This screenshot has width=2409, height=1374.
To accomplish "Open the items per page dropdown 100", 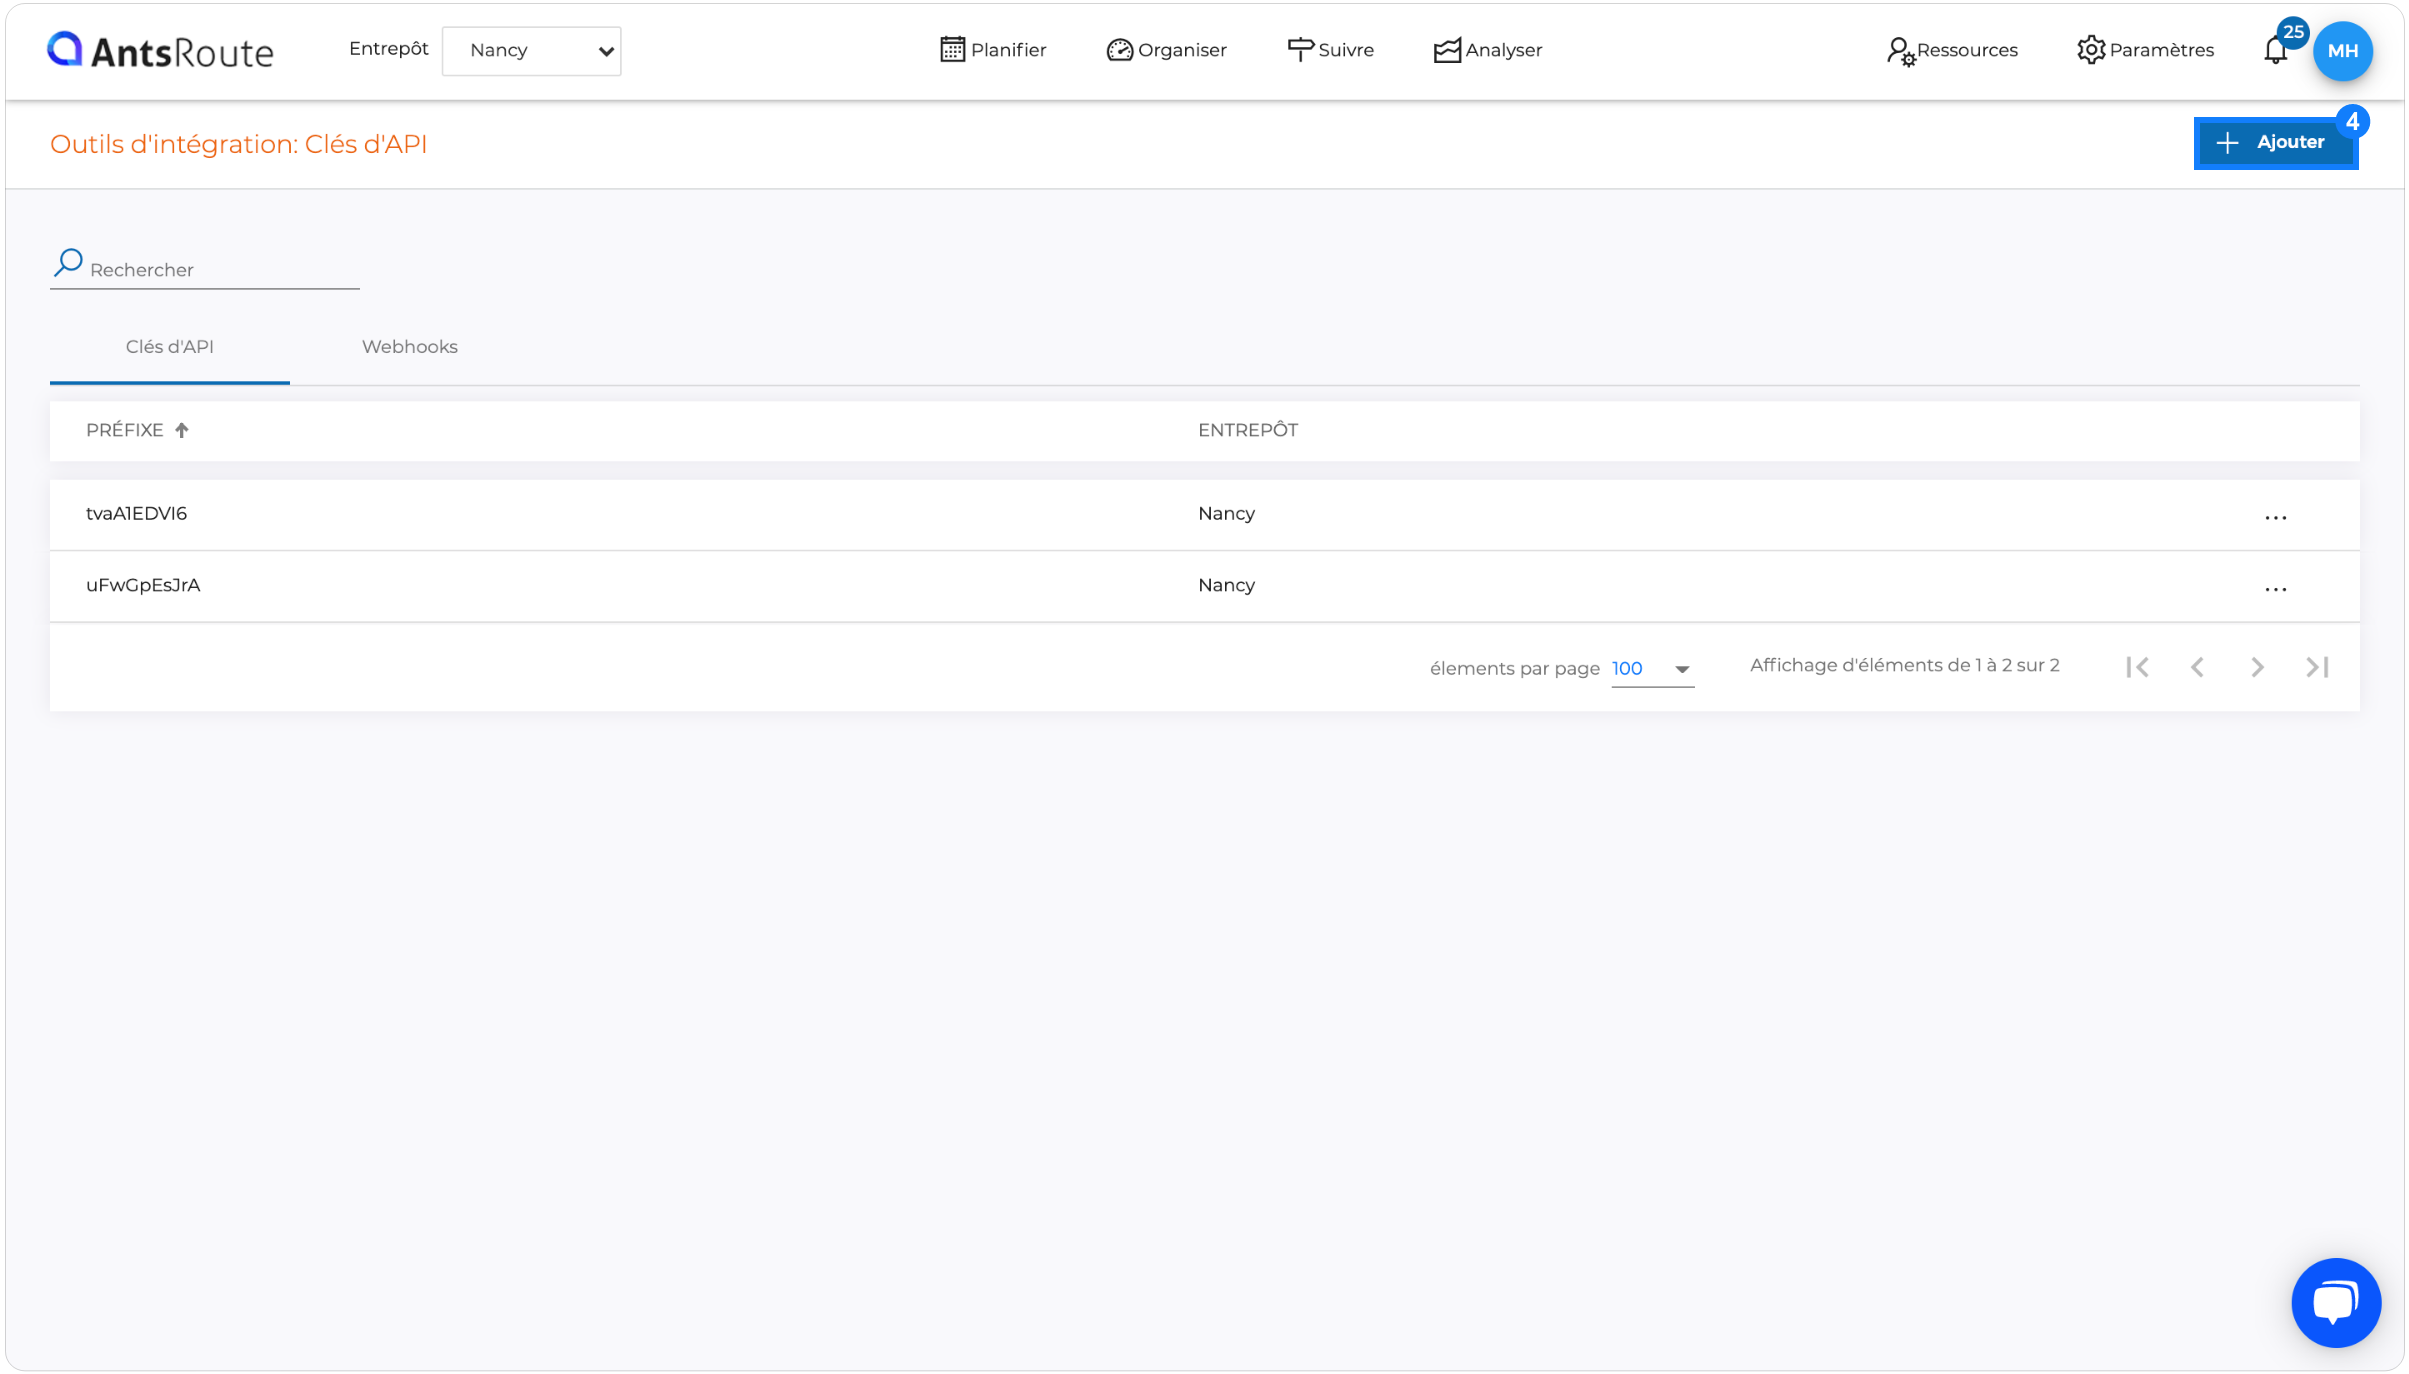I will (1653, 669).
